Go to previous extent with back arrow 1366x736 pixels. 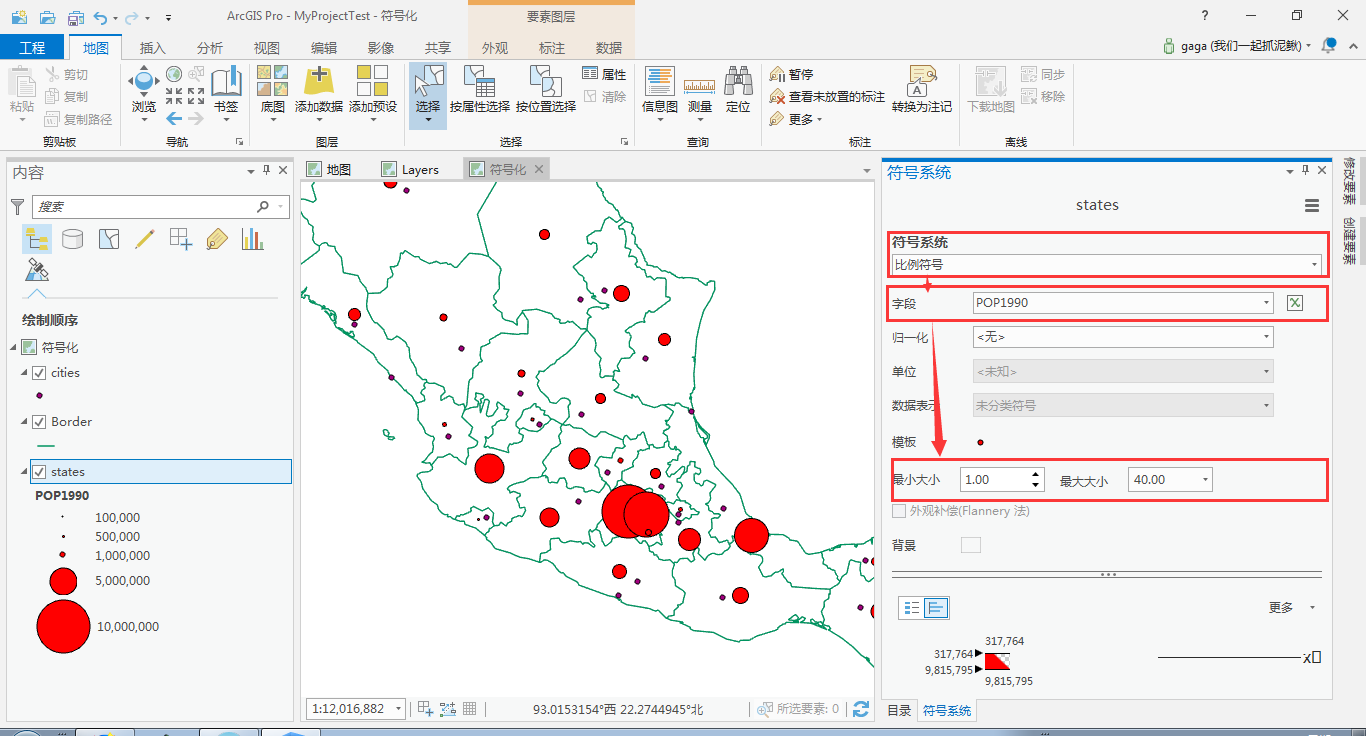point(174,118)
